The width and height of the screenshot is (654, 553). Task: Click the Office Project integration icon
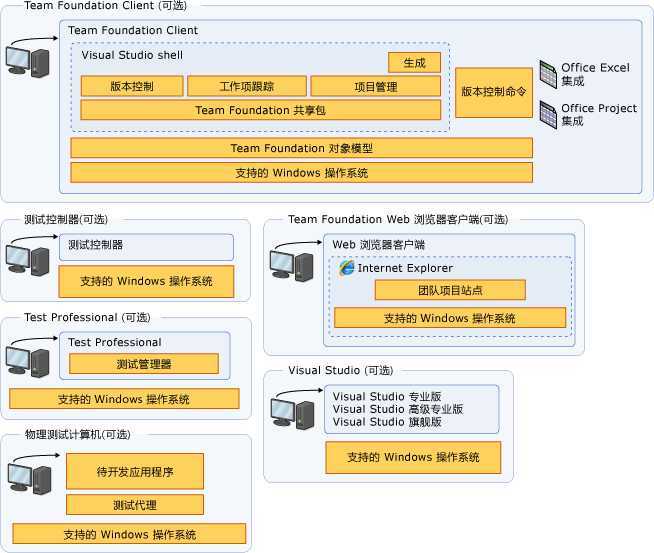click(548, 115)
